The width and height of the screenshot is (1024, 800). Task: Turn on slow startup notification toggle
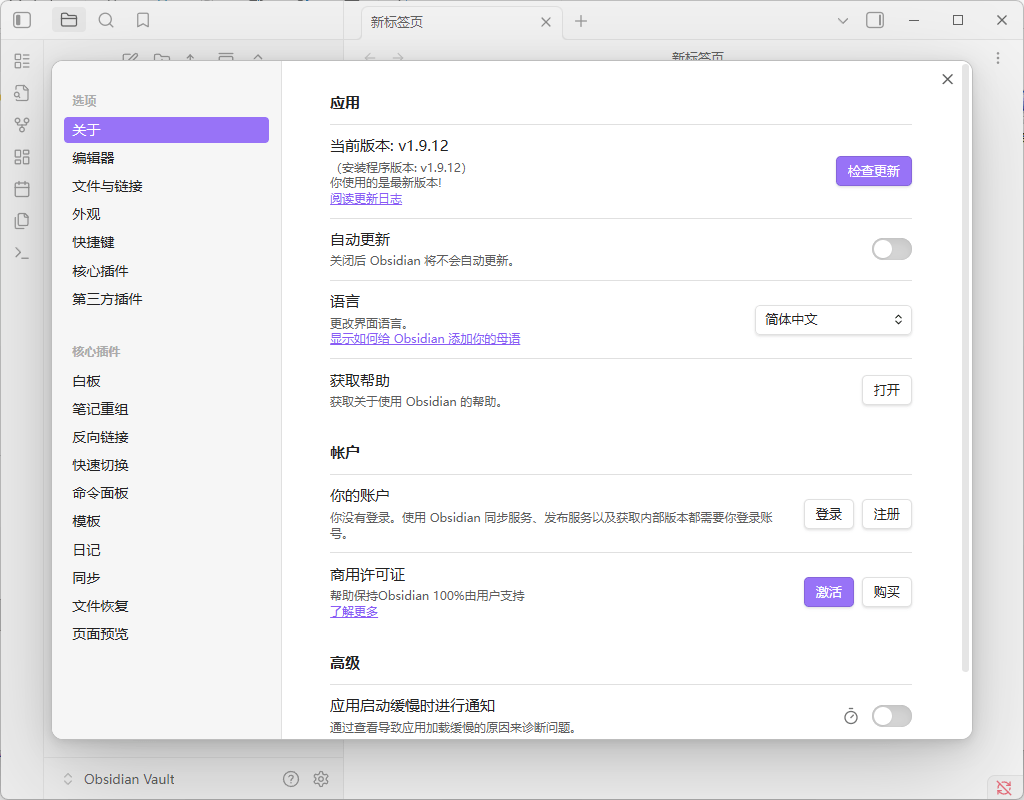891,716
